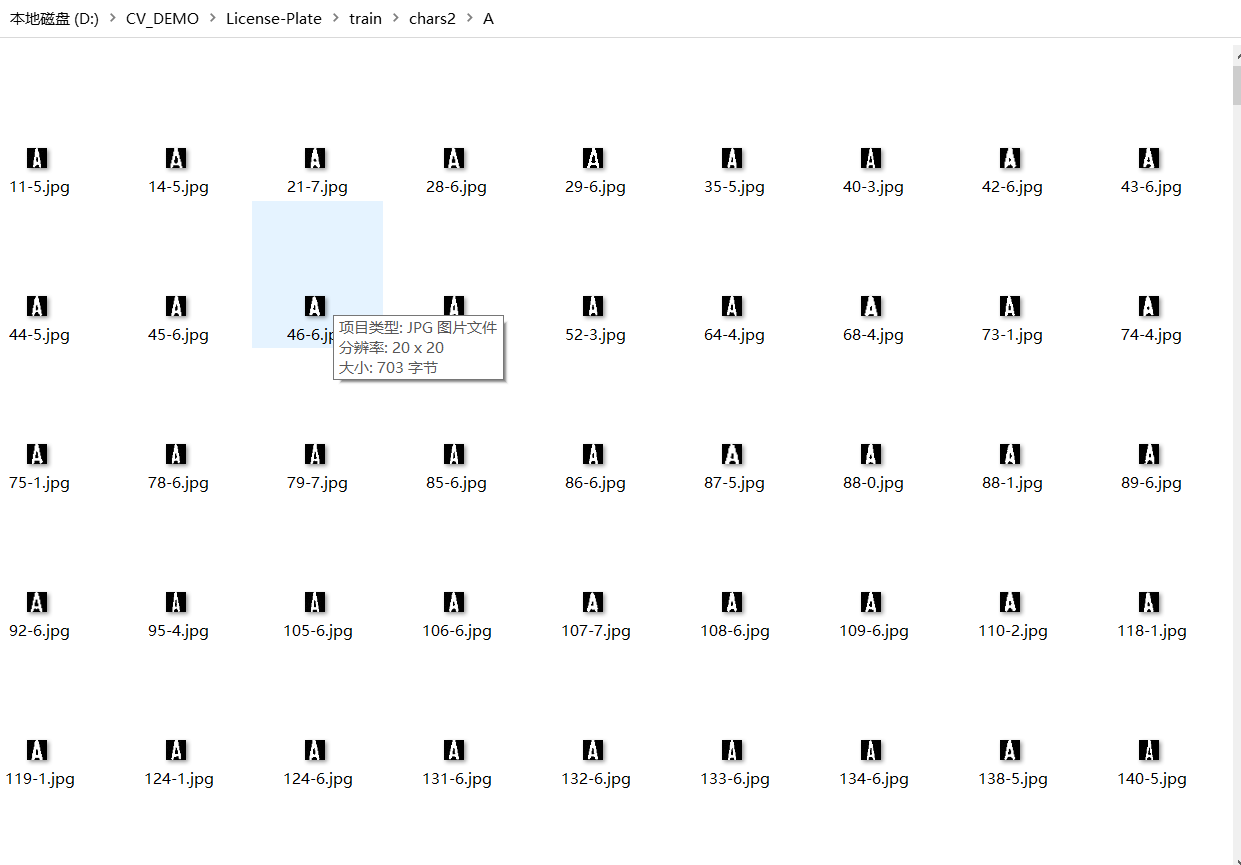Select the 74-4.jpg file icon
The height and width of the screenshot is (865, 1241).
(x=1149, y=306)
